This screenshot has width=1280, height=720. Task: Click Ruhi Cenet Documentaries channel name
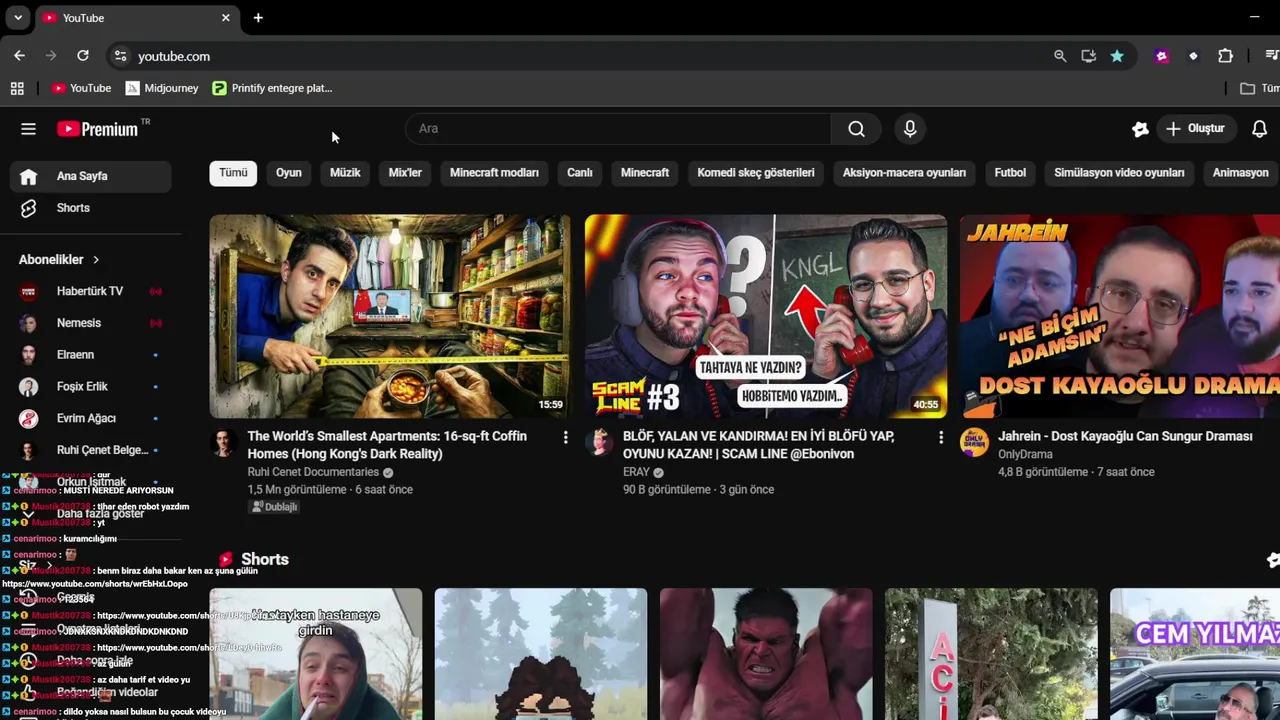pyautogui.click(x=313, y=472)
